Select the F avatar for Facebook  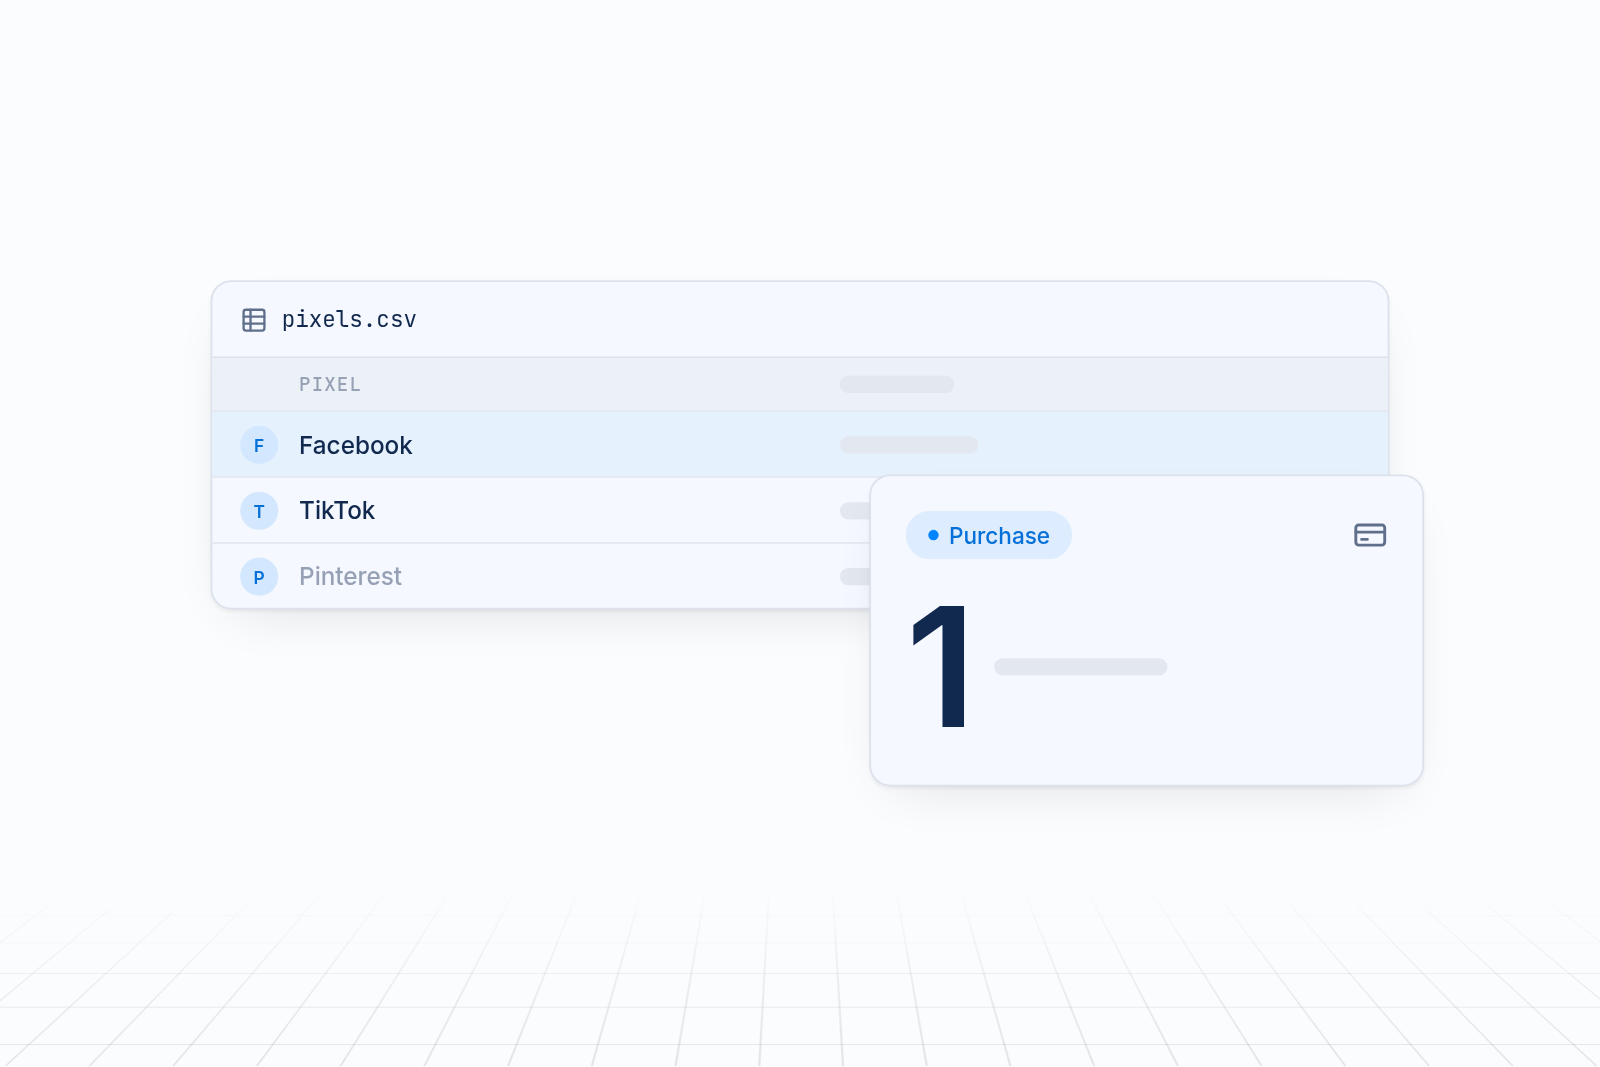259,445
